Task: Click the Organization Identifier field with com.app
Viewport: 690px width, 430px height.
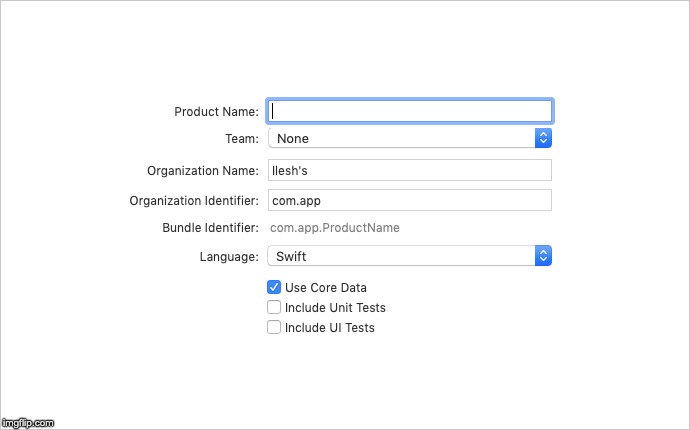Action: click(410, 200)
